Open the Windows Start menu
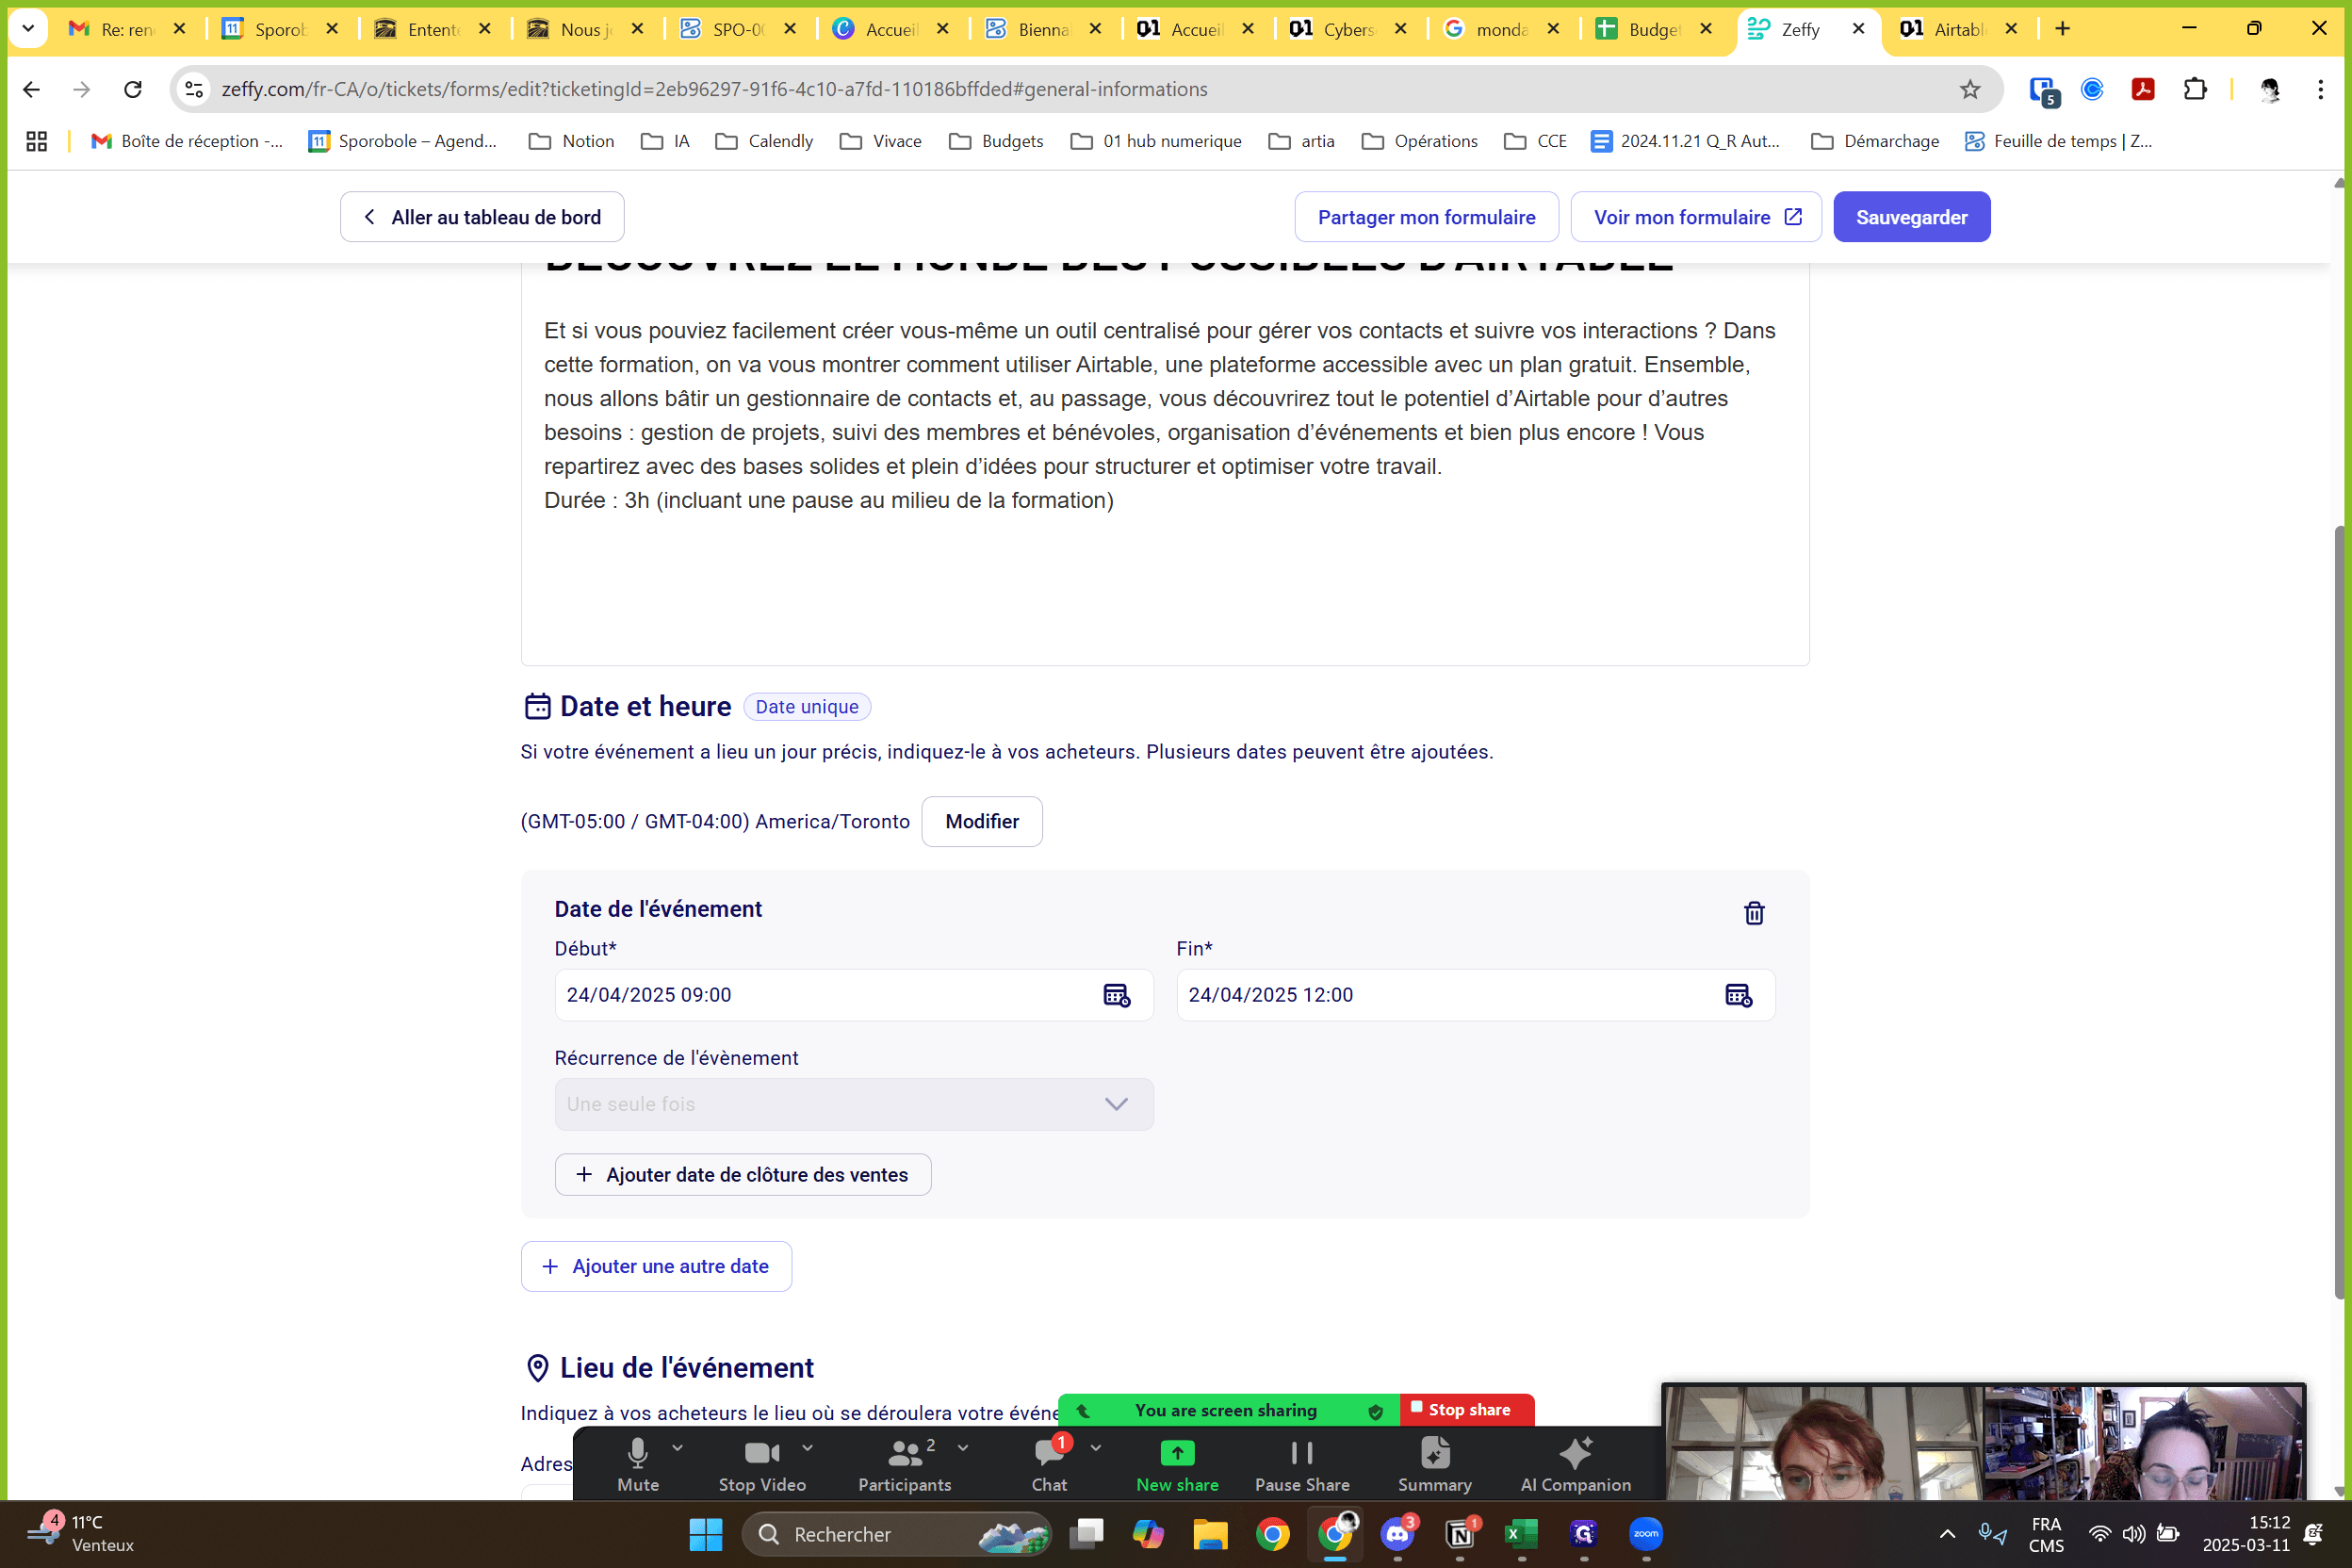 pos(705,1534)
